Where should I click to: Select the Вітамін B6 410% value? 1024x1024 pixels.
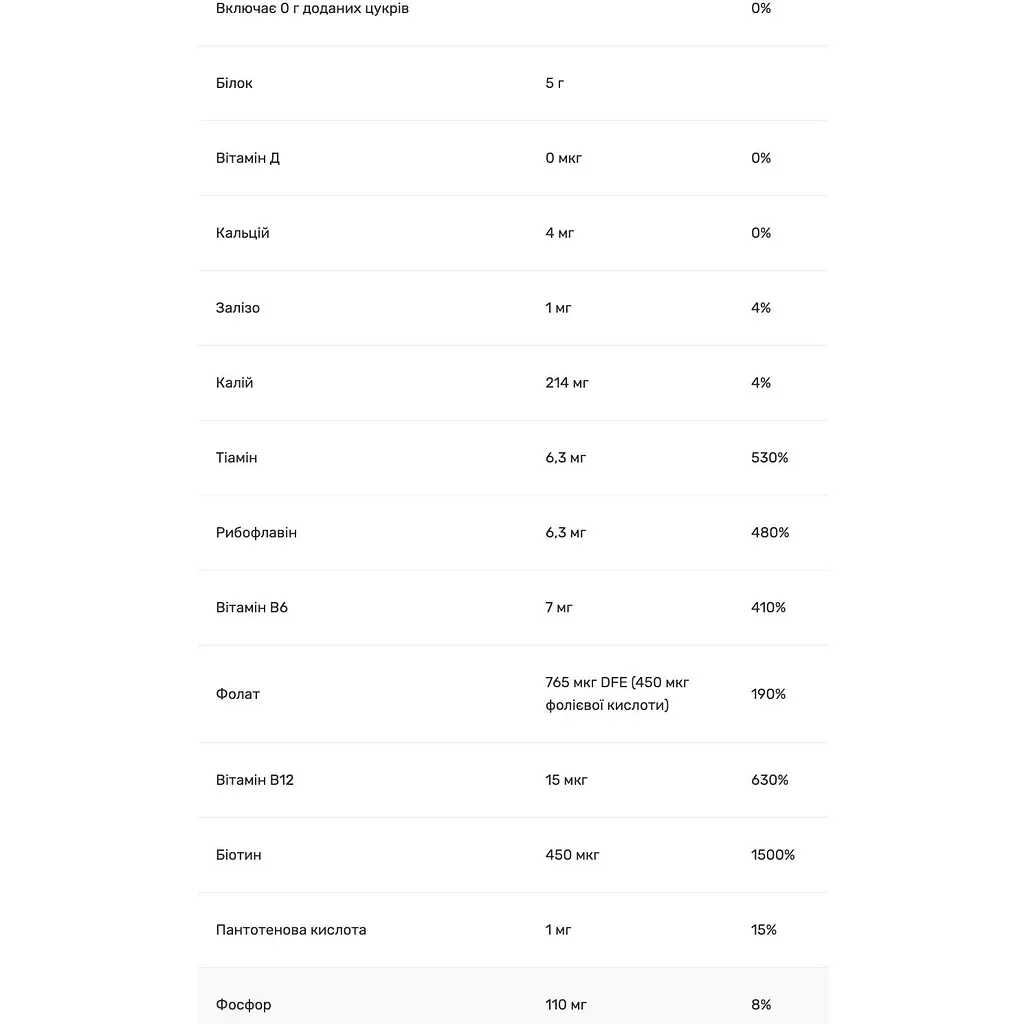(x=768, y=607)
